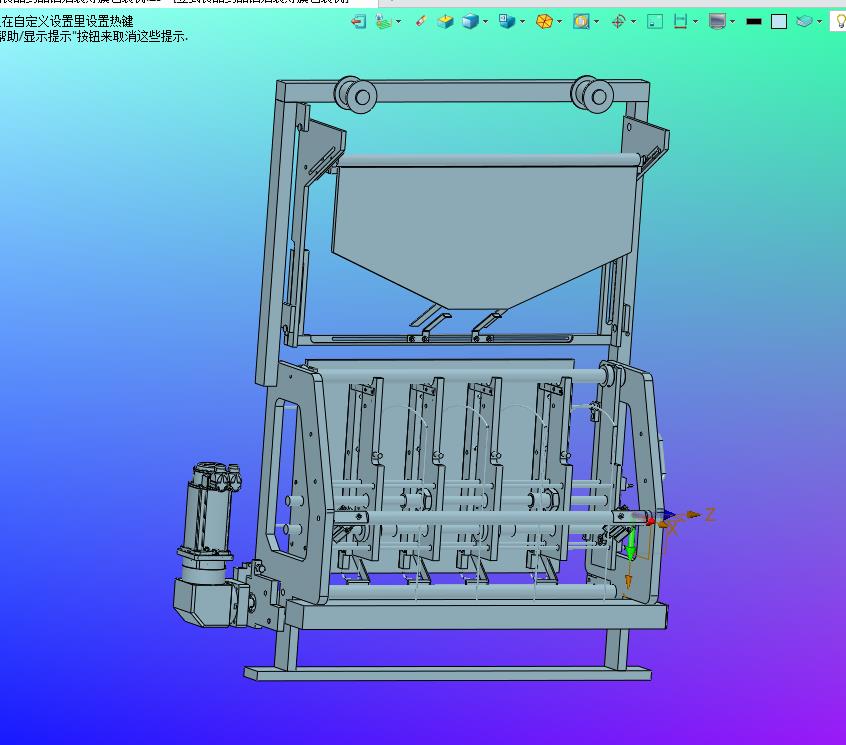
Task: Click the exit arrow icon in toolbar
Action: pos(358,22)
